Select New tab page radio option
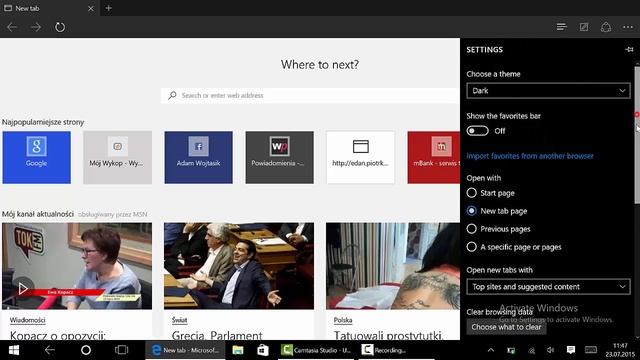Image resolution: width=640 pixels, height=360 pixels. [471, 211]
